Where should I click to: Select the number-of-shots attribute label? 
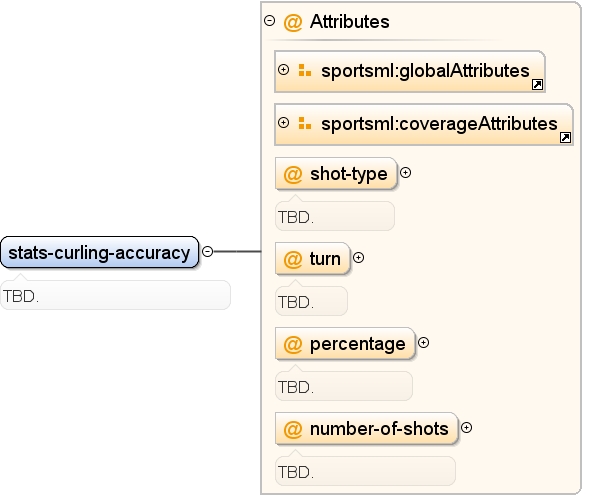pos(379,429)
